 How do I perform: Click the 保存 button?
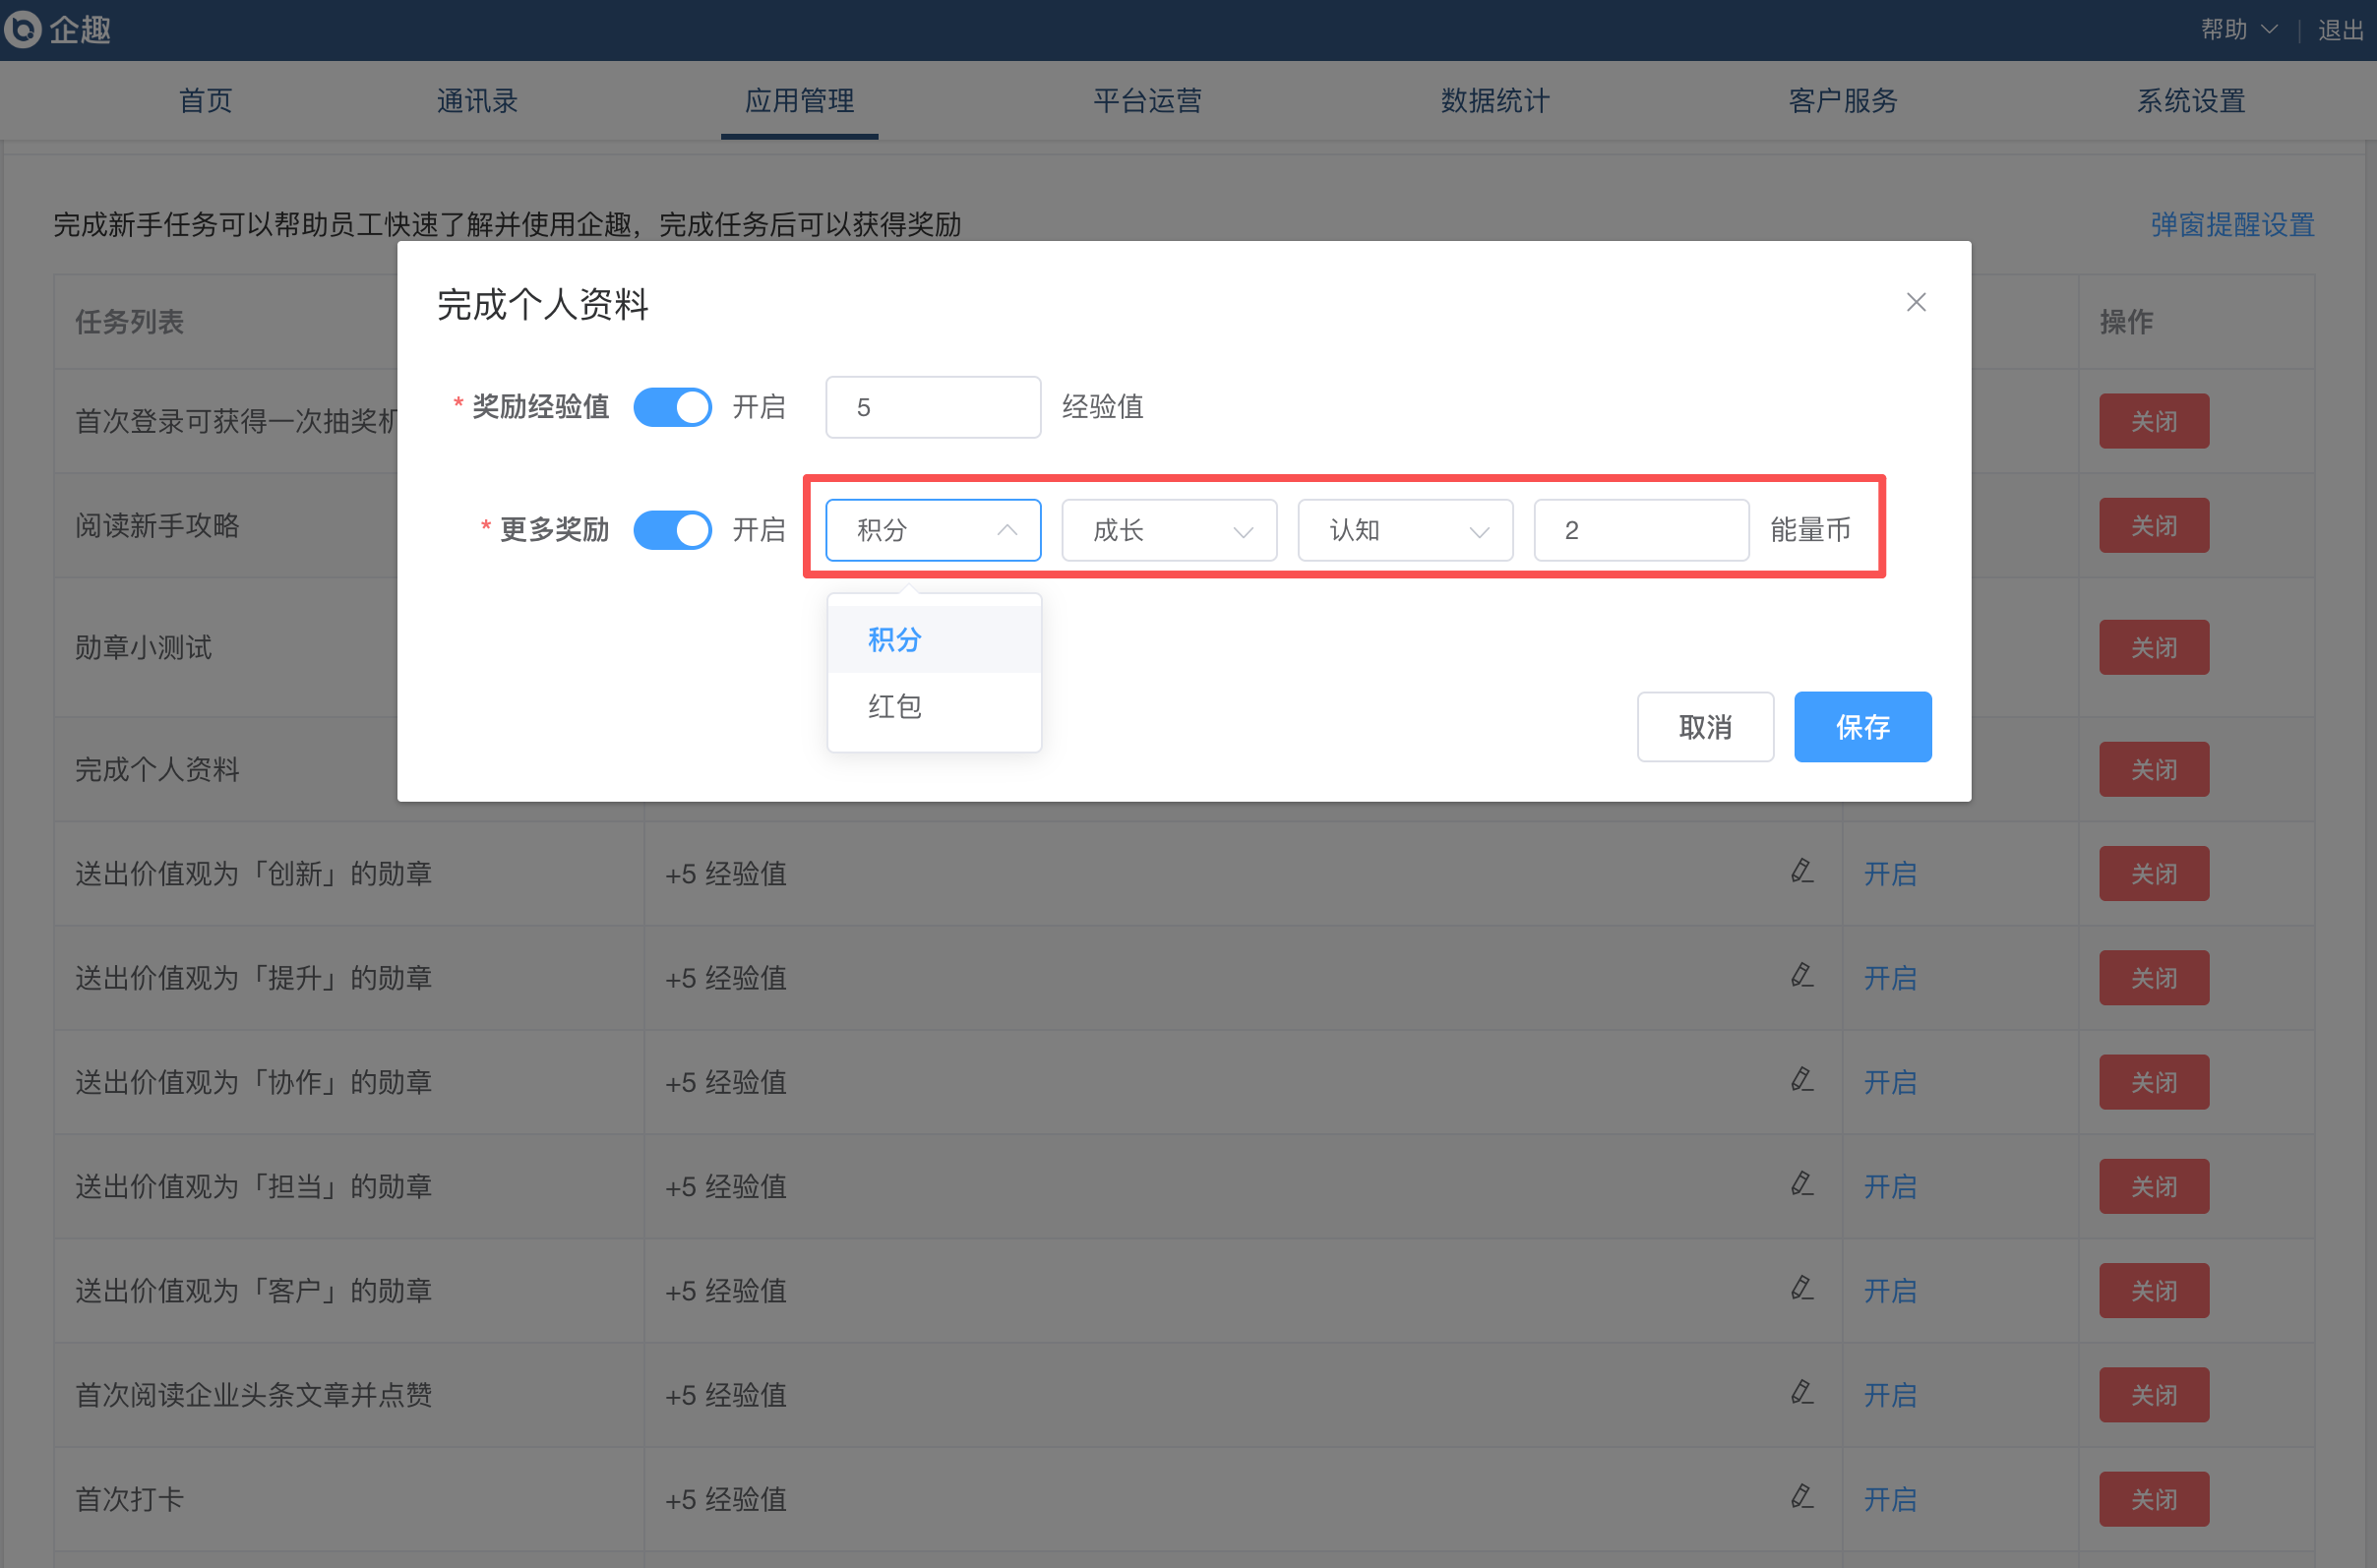click(1861, 727)
